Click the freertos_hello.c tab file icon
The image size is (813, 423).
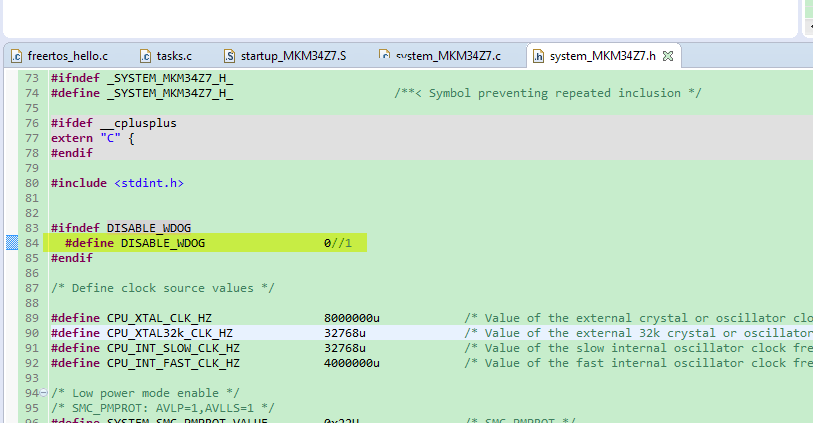coord(17,56)
